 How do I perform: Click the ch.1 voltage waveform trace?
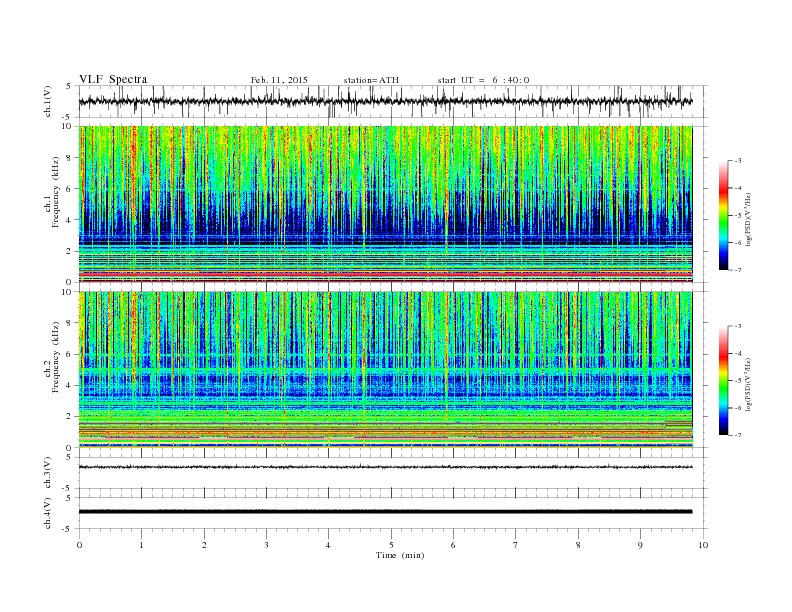point(385,101)
